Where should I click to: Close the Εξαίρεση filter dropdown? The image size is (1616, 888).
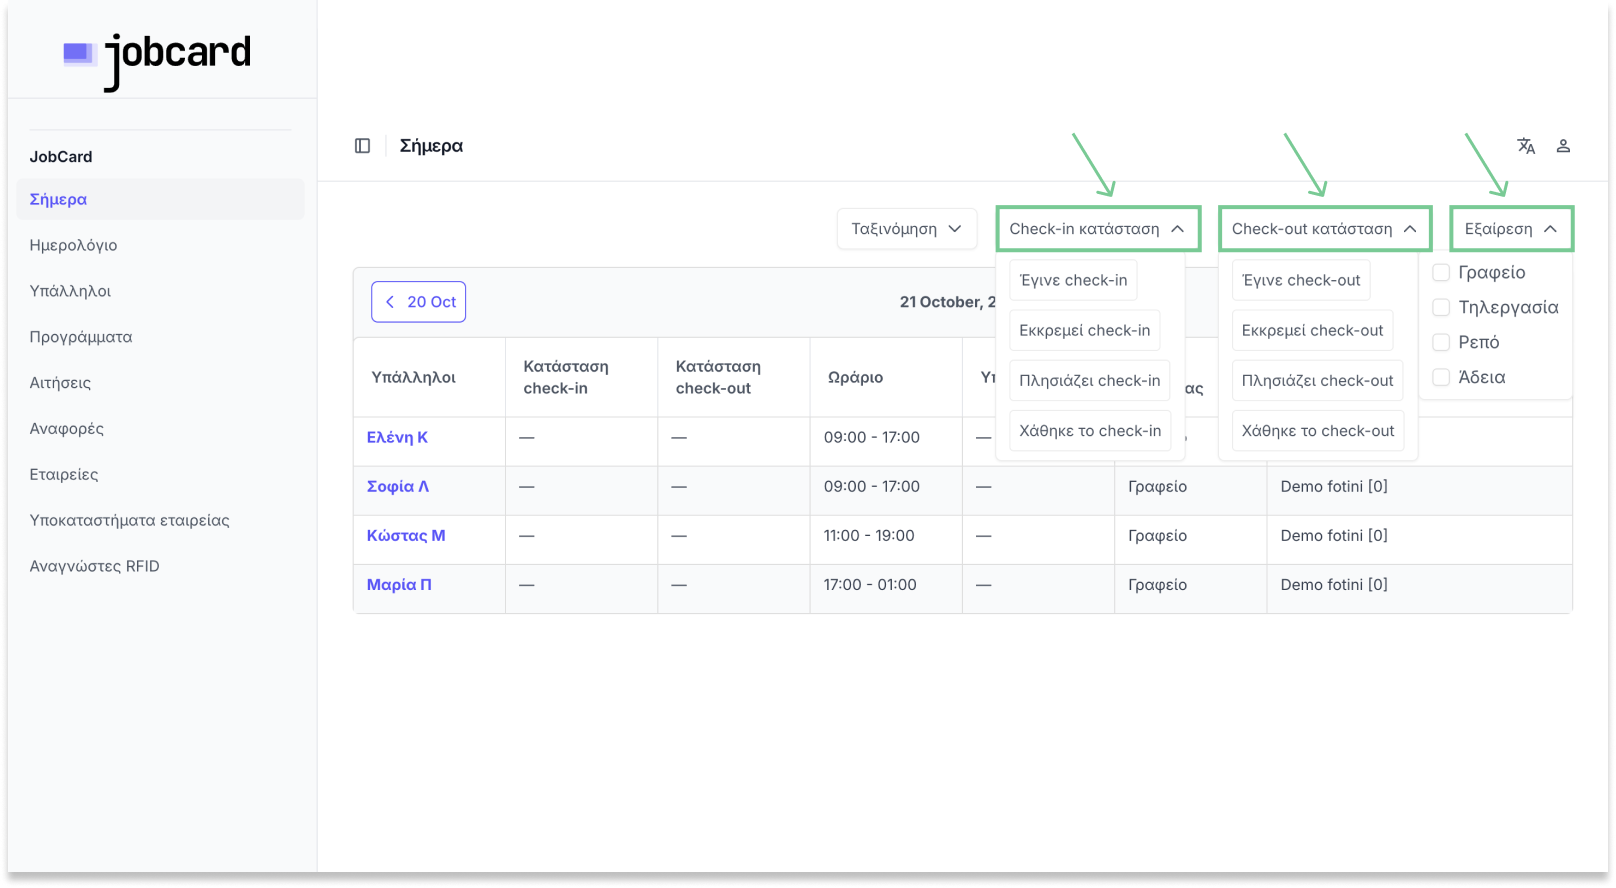[x=1510, y=229]
